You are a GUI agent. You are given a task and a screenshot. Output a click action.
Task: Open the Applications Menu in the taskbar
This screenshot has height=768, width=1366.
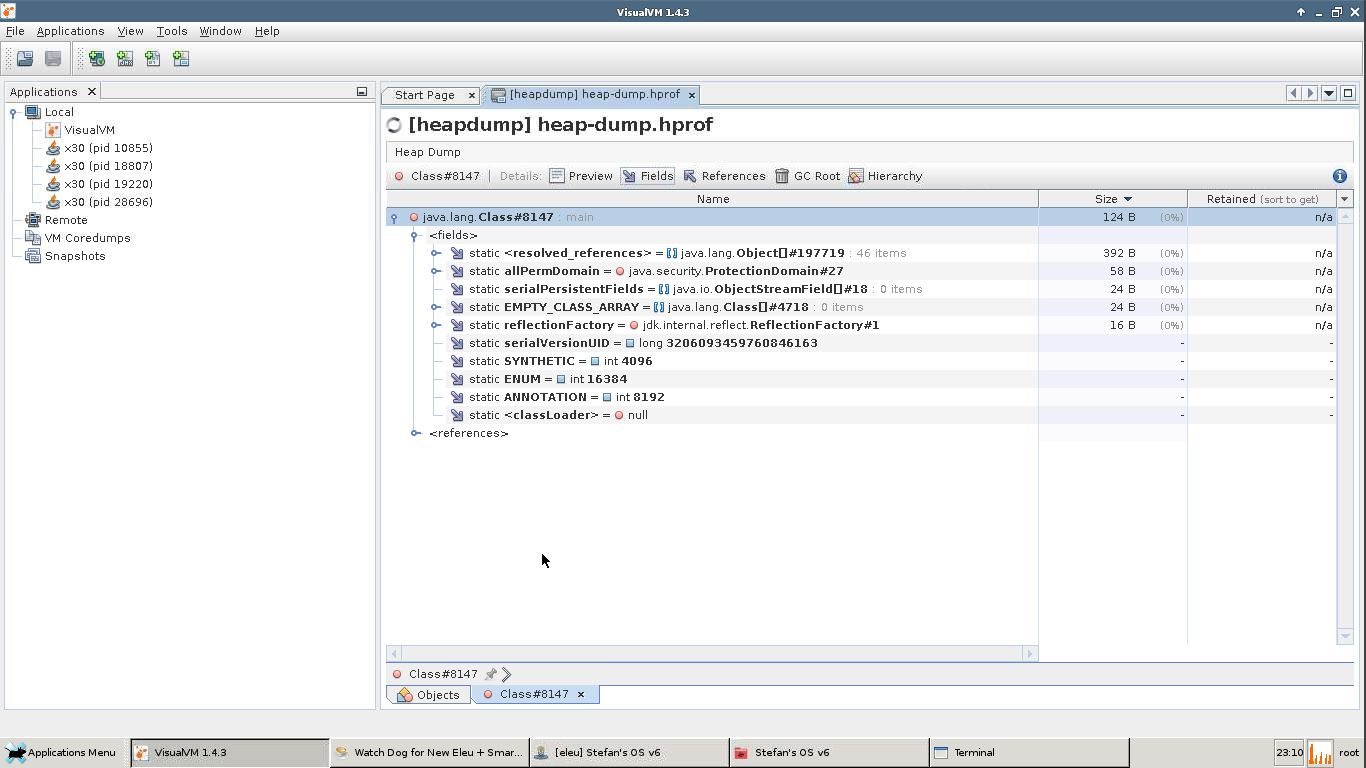pyautogui.click(x=62, y=752)
